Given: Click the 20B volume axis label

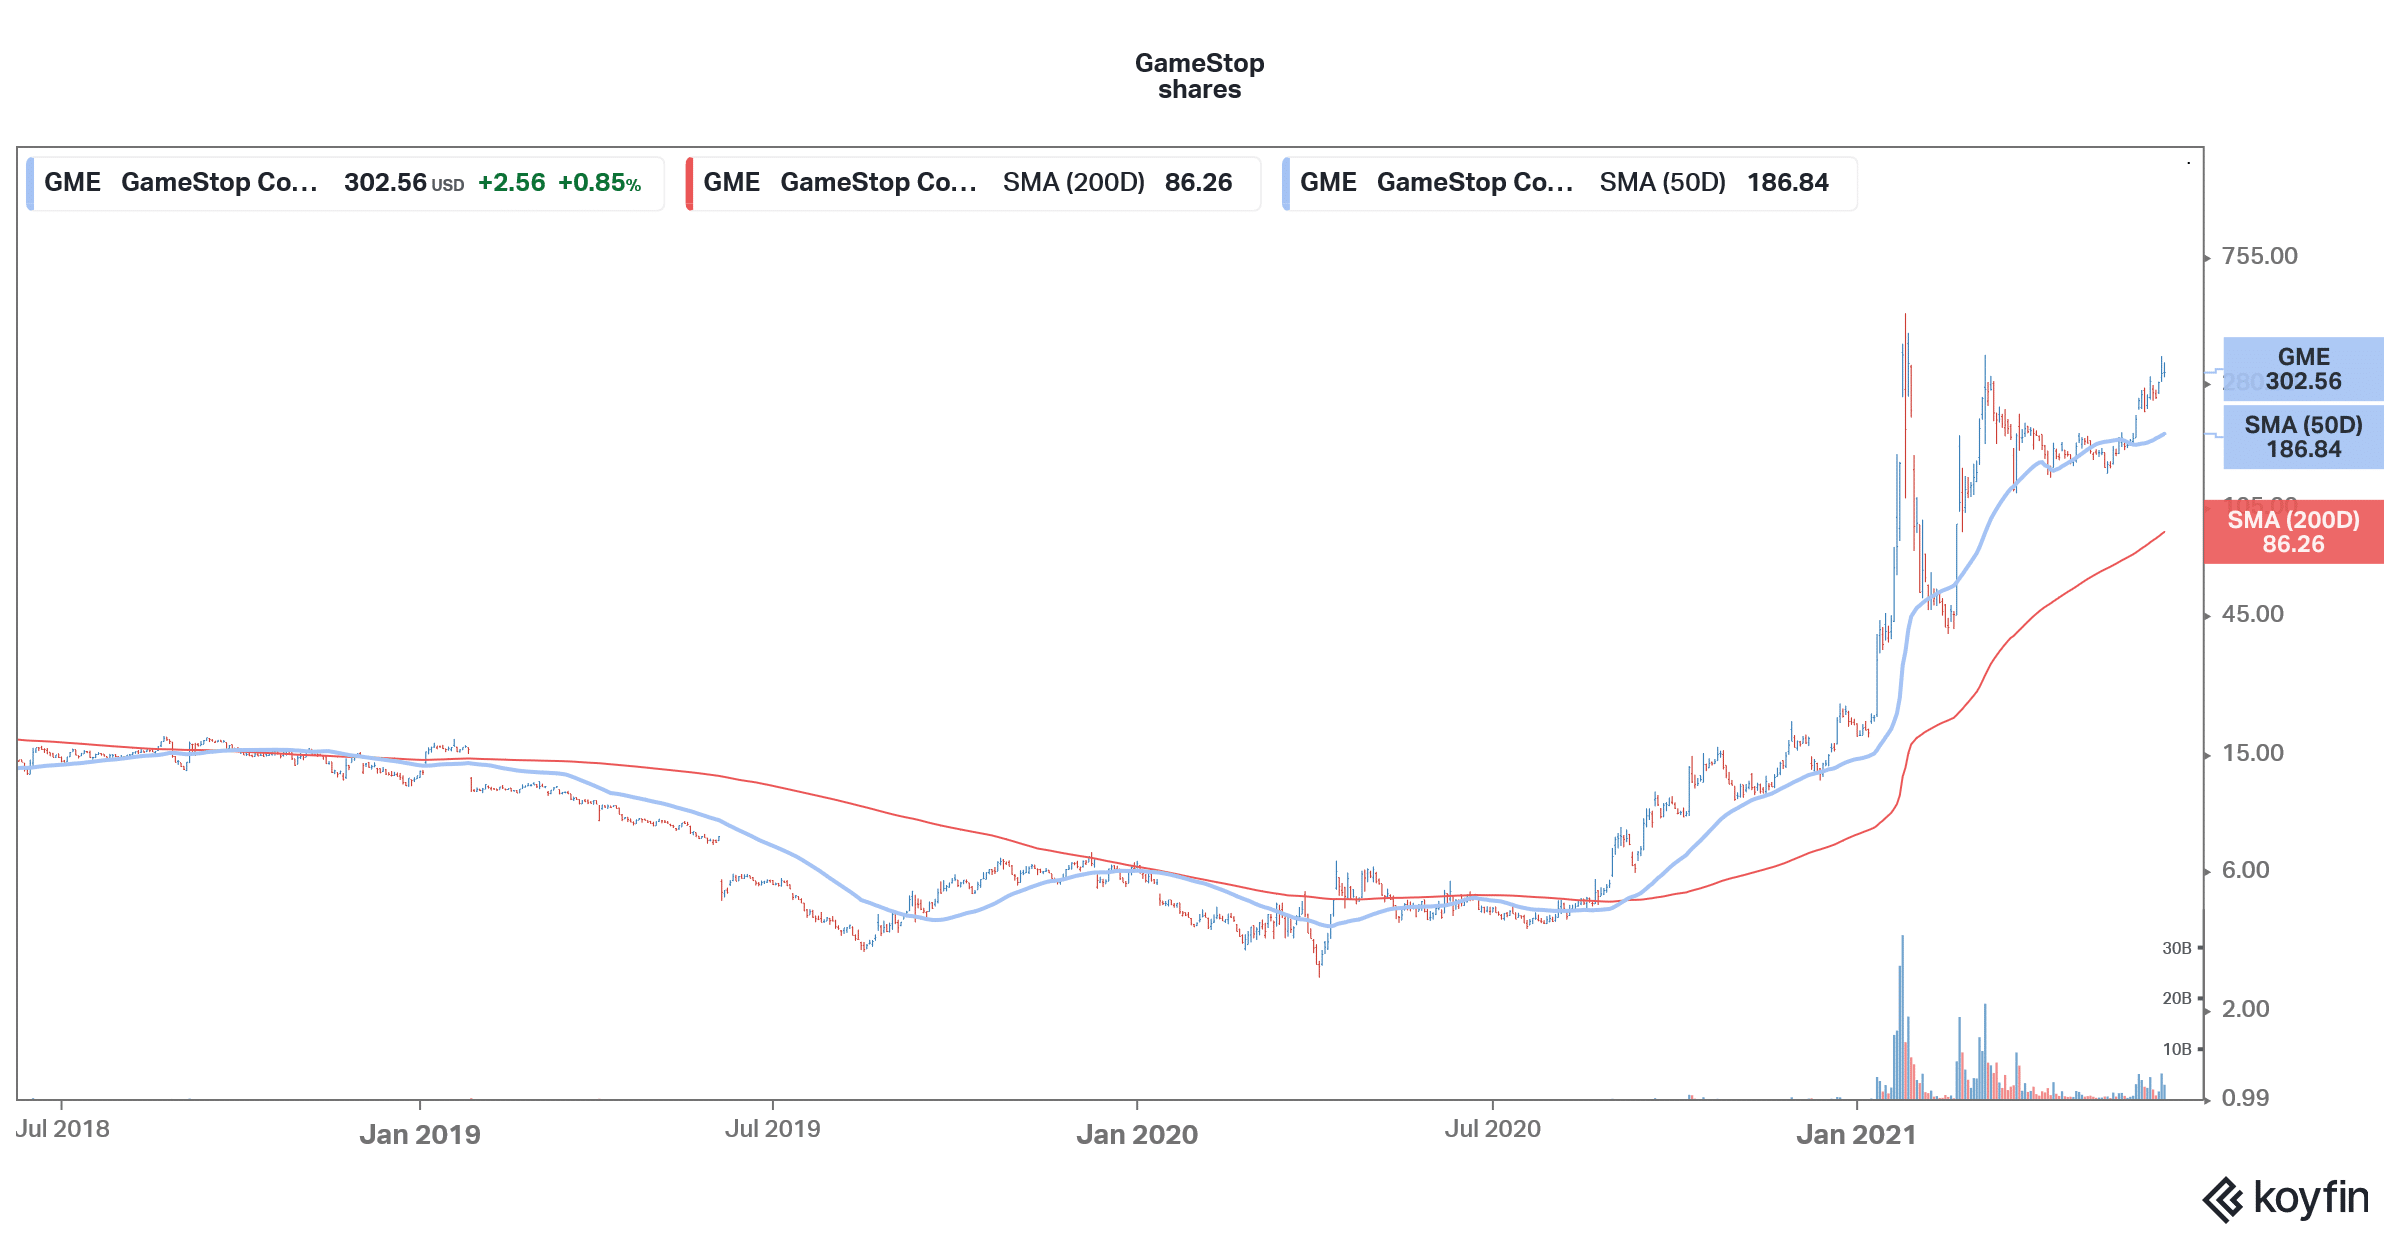Looking at the screenshot, I should click(2177, 998).
